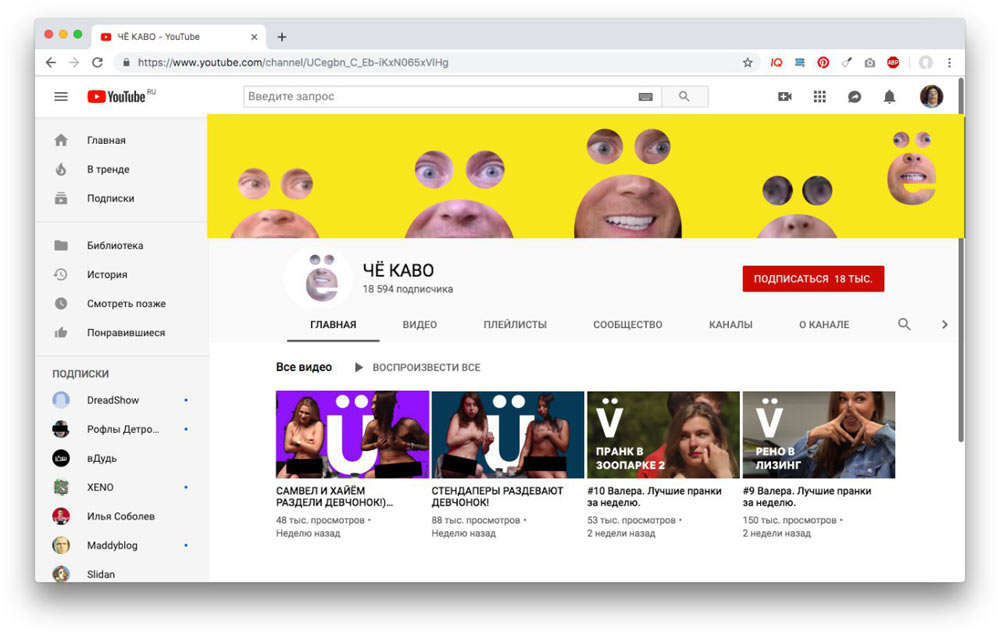Click the AdBlock extension icon

(x=893, y=62)
